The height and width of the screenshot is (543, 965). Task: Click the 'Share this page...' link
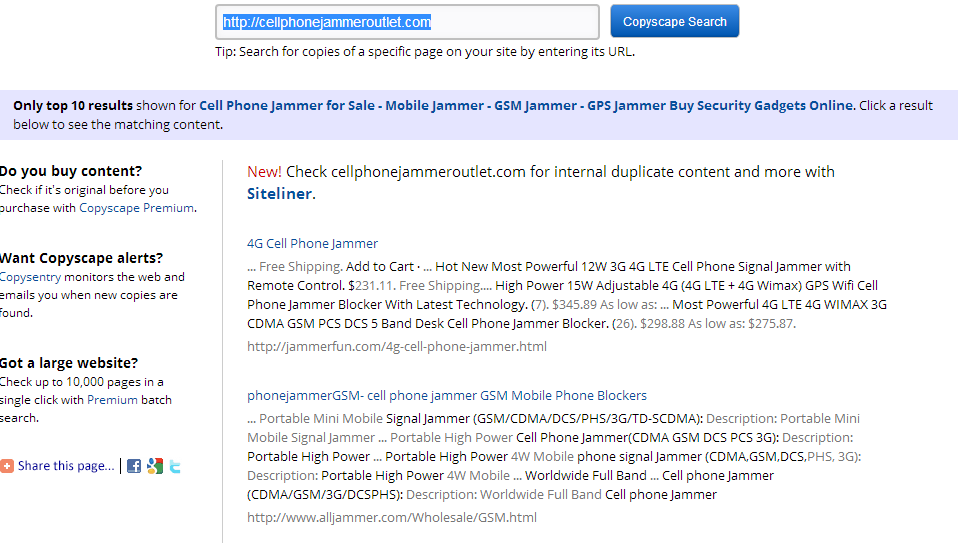point(66,466)
